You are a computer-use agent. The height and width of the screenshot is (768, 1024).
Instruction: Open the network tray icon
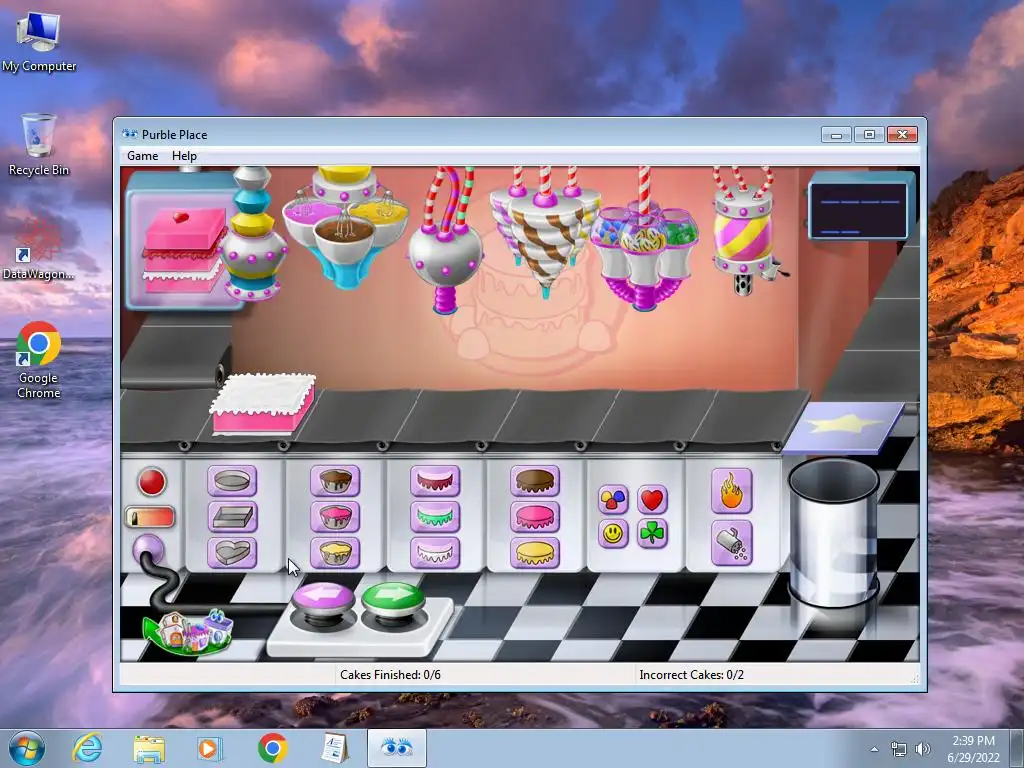pos(899,749)
